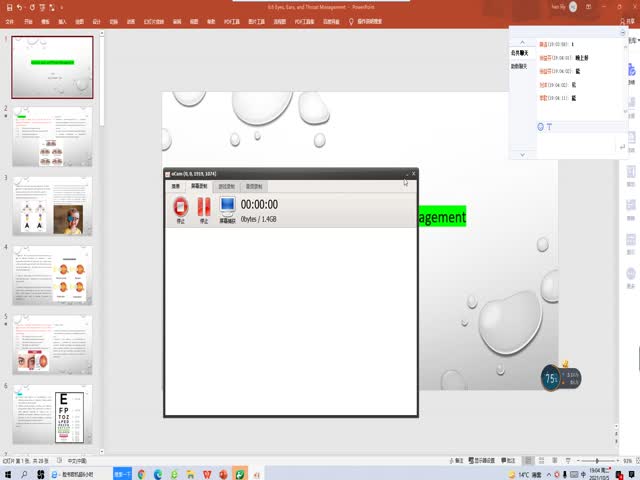Screen dimensions: 640x480
Task: Open the Slide Show ribbon tab
Action: 156,20
